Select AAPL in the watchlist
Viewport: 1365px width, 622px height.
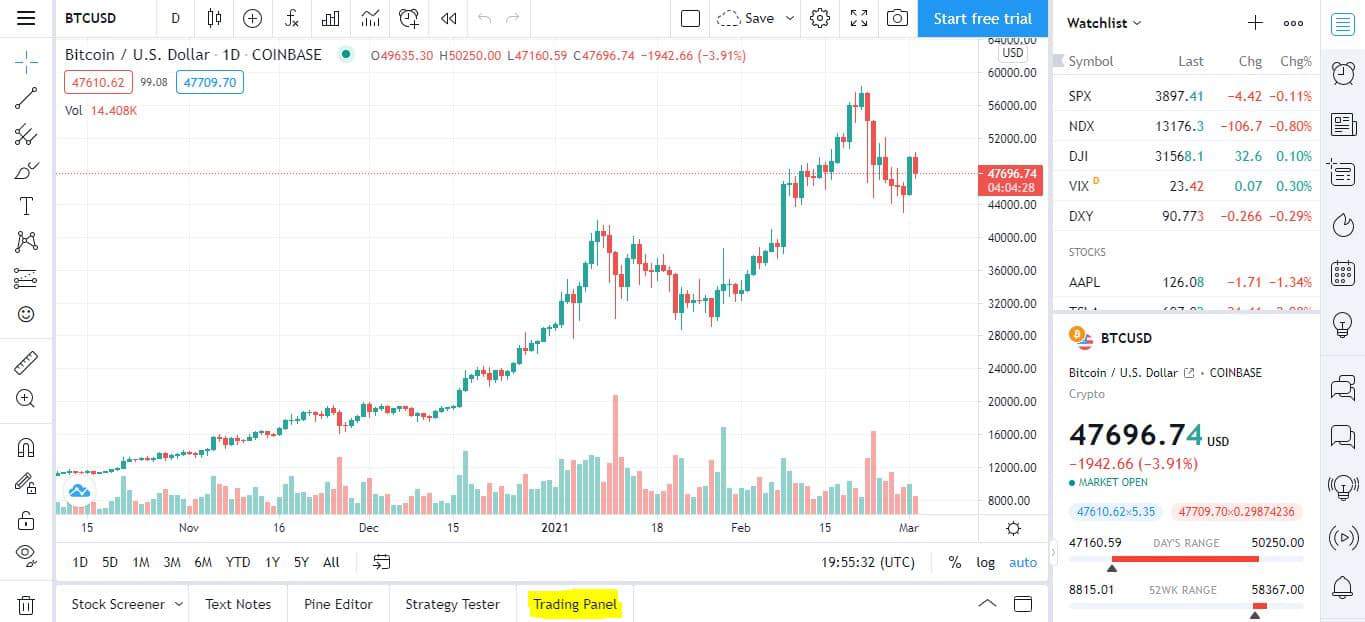(x=1186, y=282)
